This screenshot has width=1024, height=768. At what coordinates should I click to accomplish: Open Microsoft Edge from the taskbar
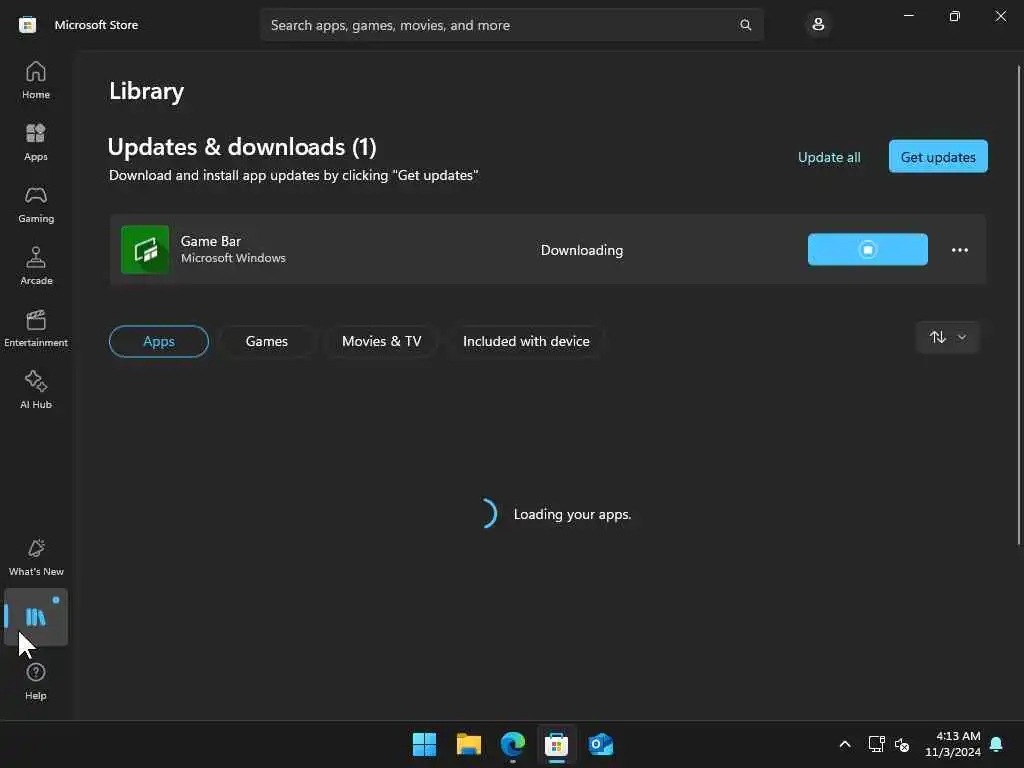[x=513, y=744]
